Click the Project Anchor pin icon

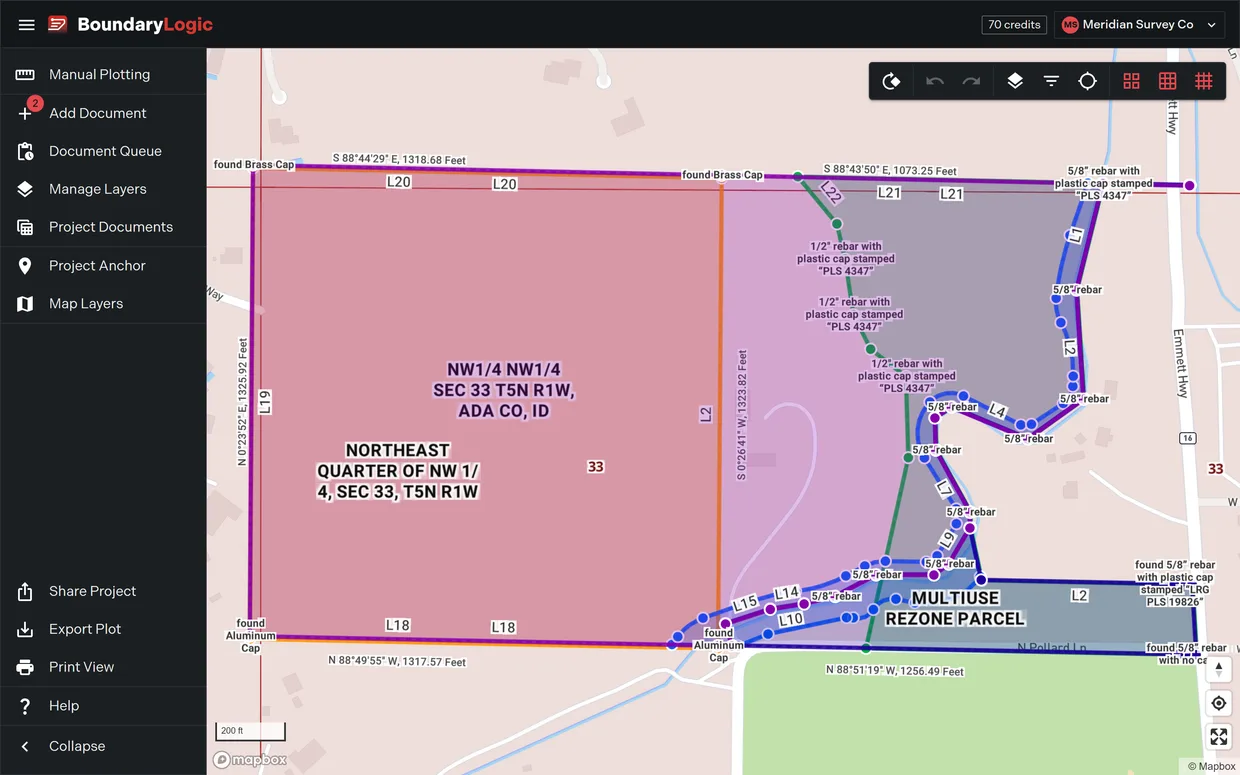[x=25, y=265]
